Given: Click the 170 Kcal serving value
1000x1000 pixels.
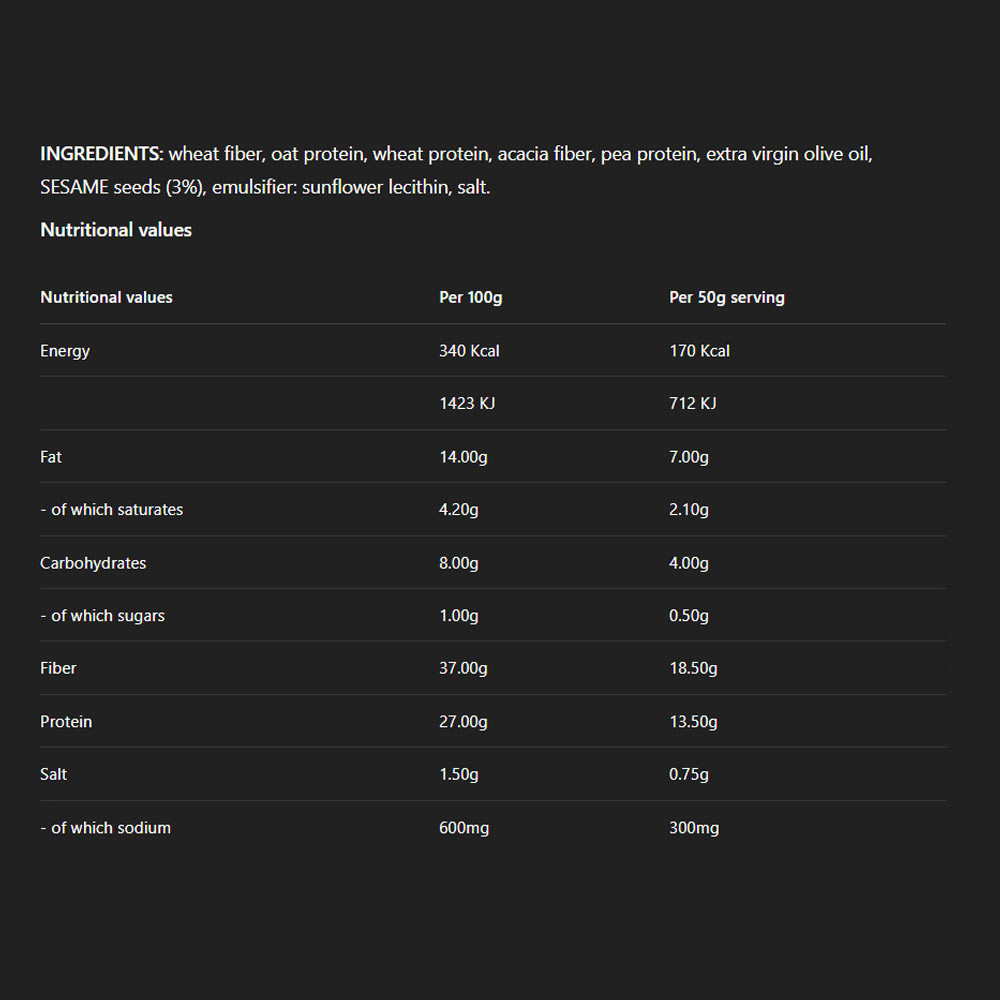Looking at the screenshot, I should coord(699,351).
